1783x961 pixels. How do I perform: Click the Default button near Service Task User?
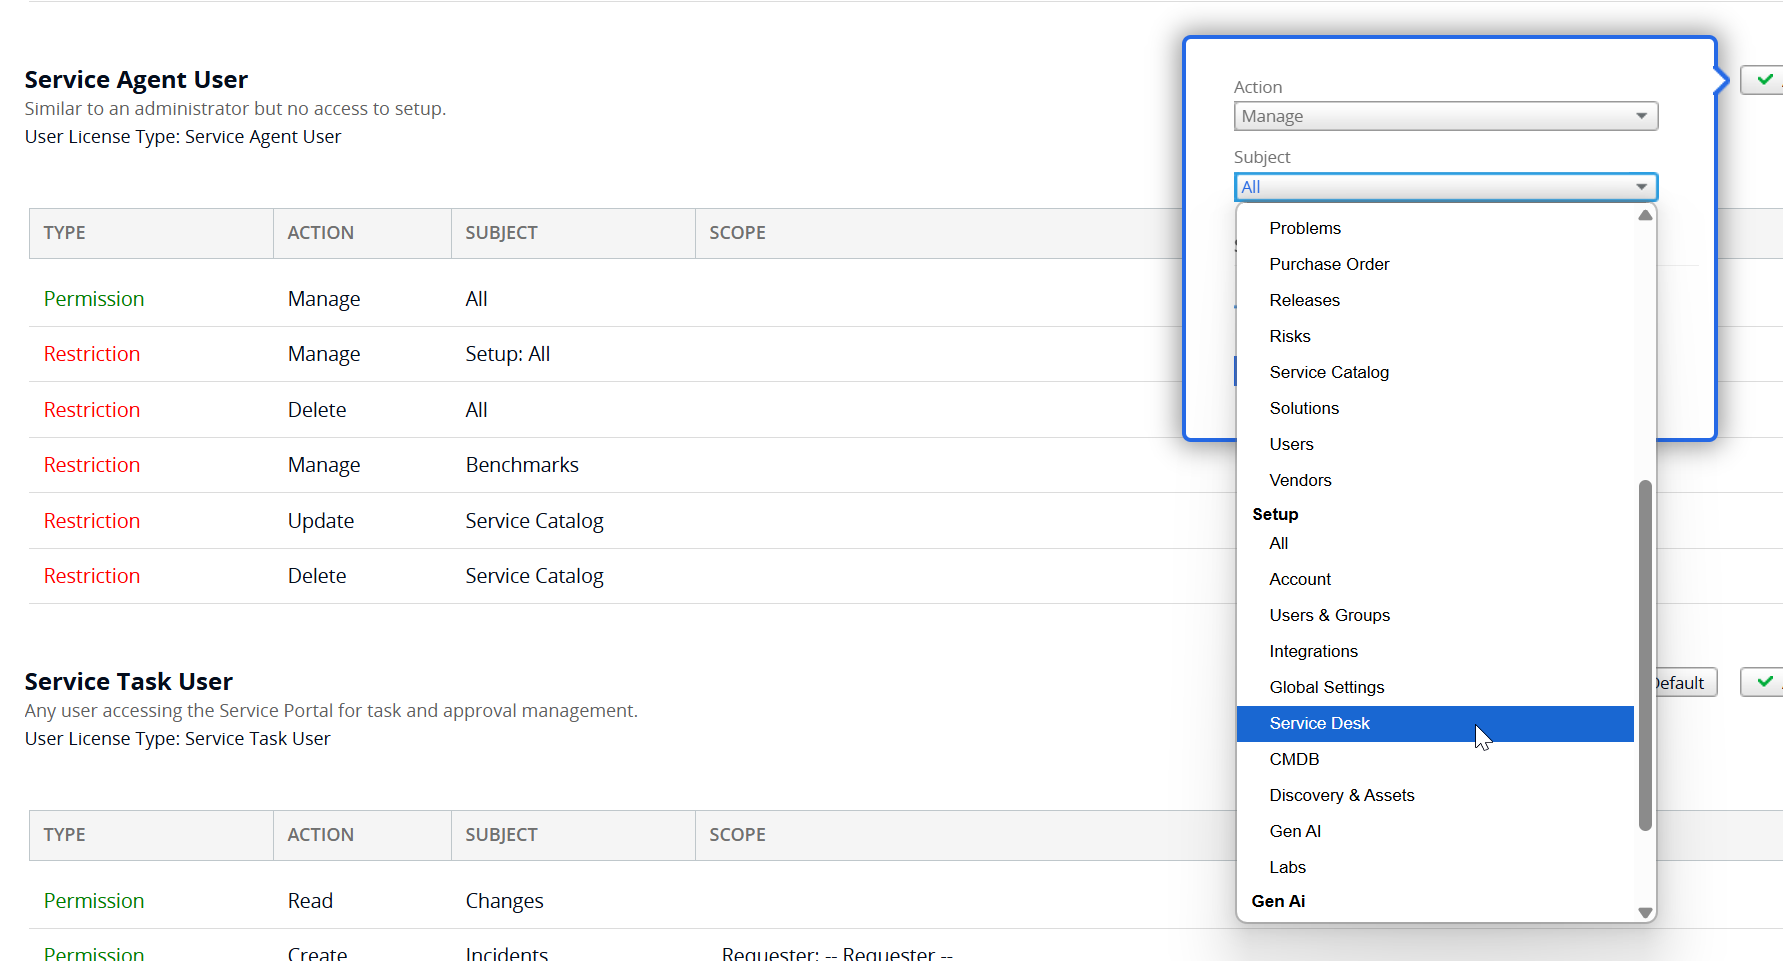(1684, 682)
